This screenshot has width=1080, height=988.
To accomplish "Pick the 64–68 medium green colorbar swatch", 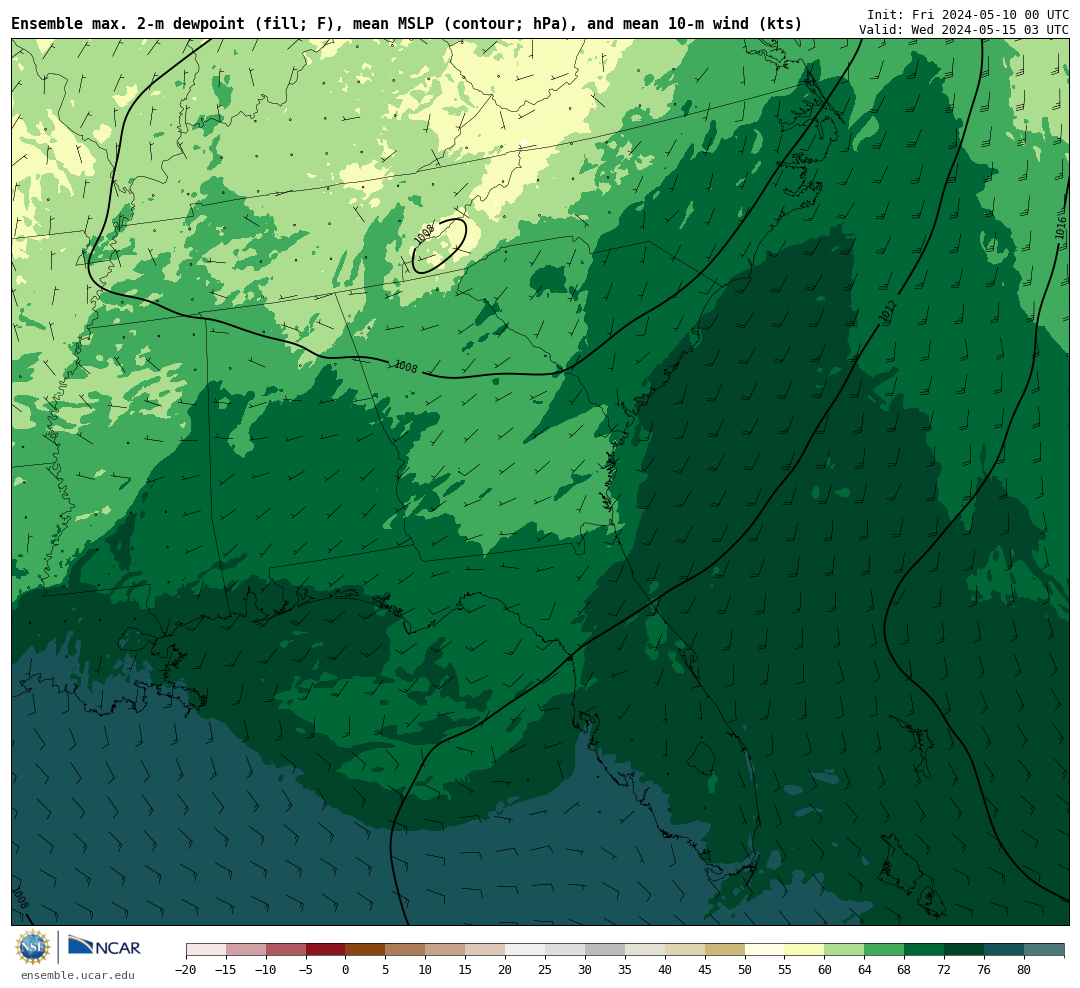I will pyautogui.click(x=884, y=950).
